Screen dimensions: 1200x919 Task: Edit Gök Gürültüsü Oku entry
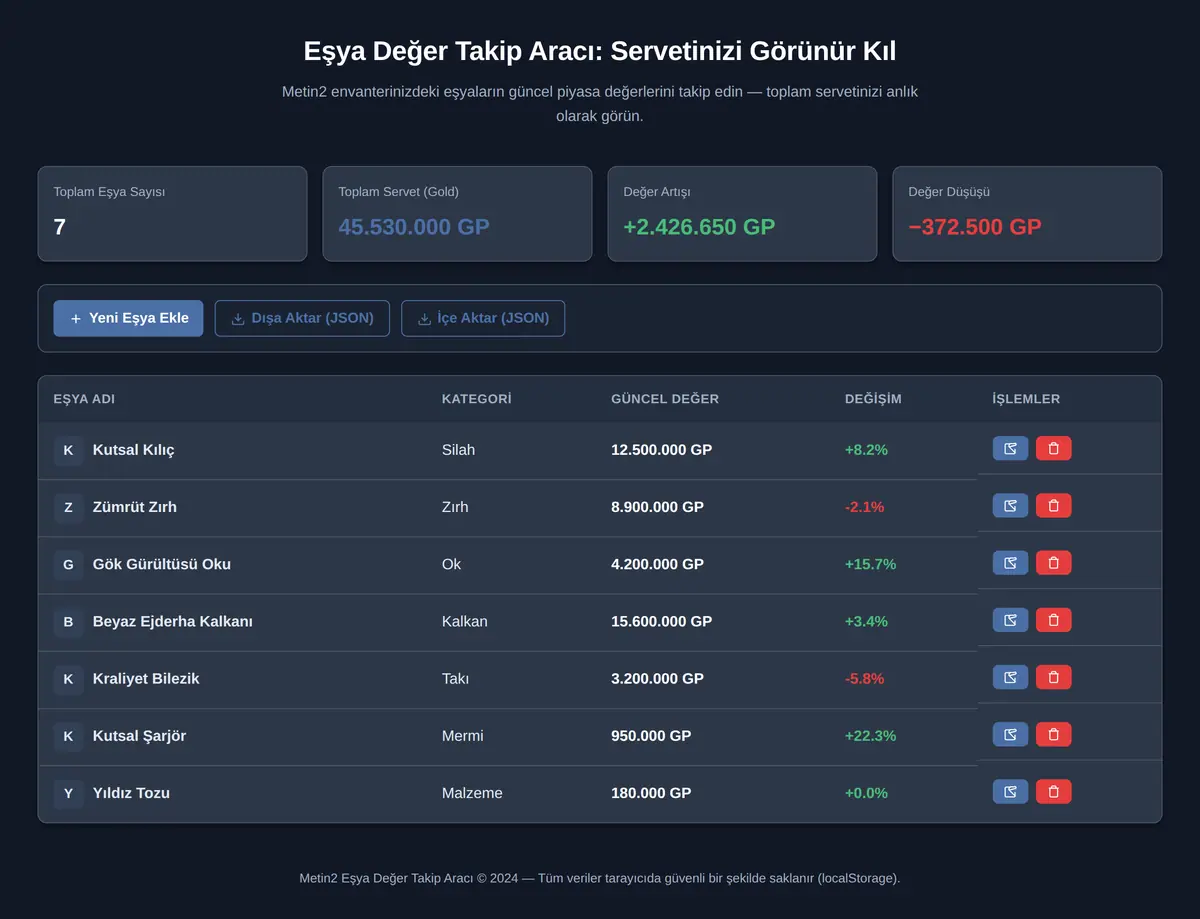[x=1010, y=562]
